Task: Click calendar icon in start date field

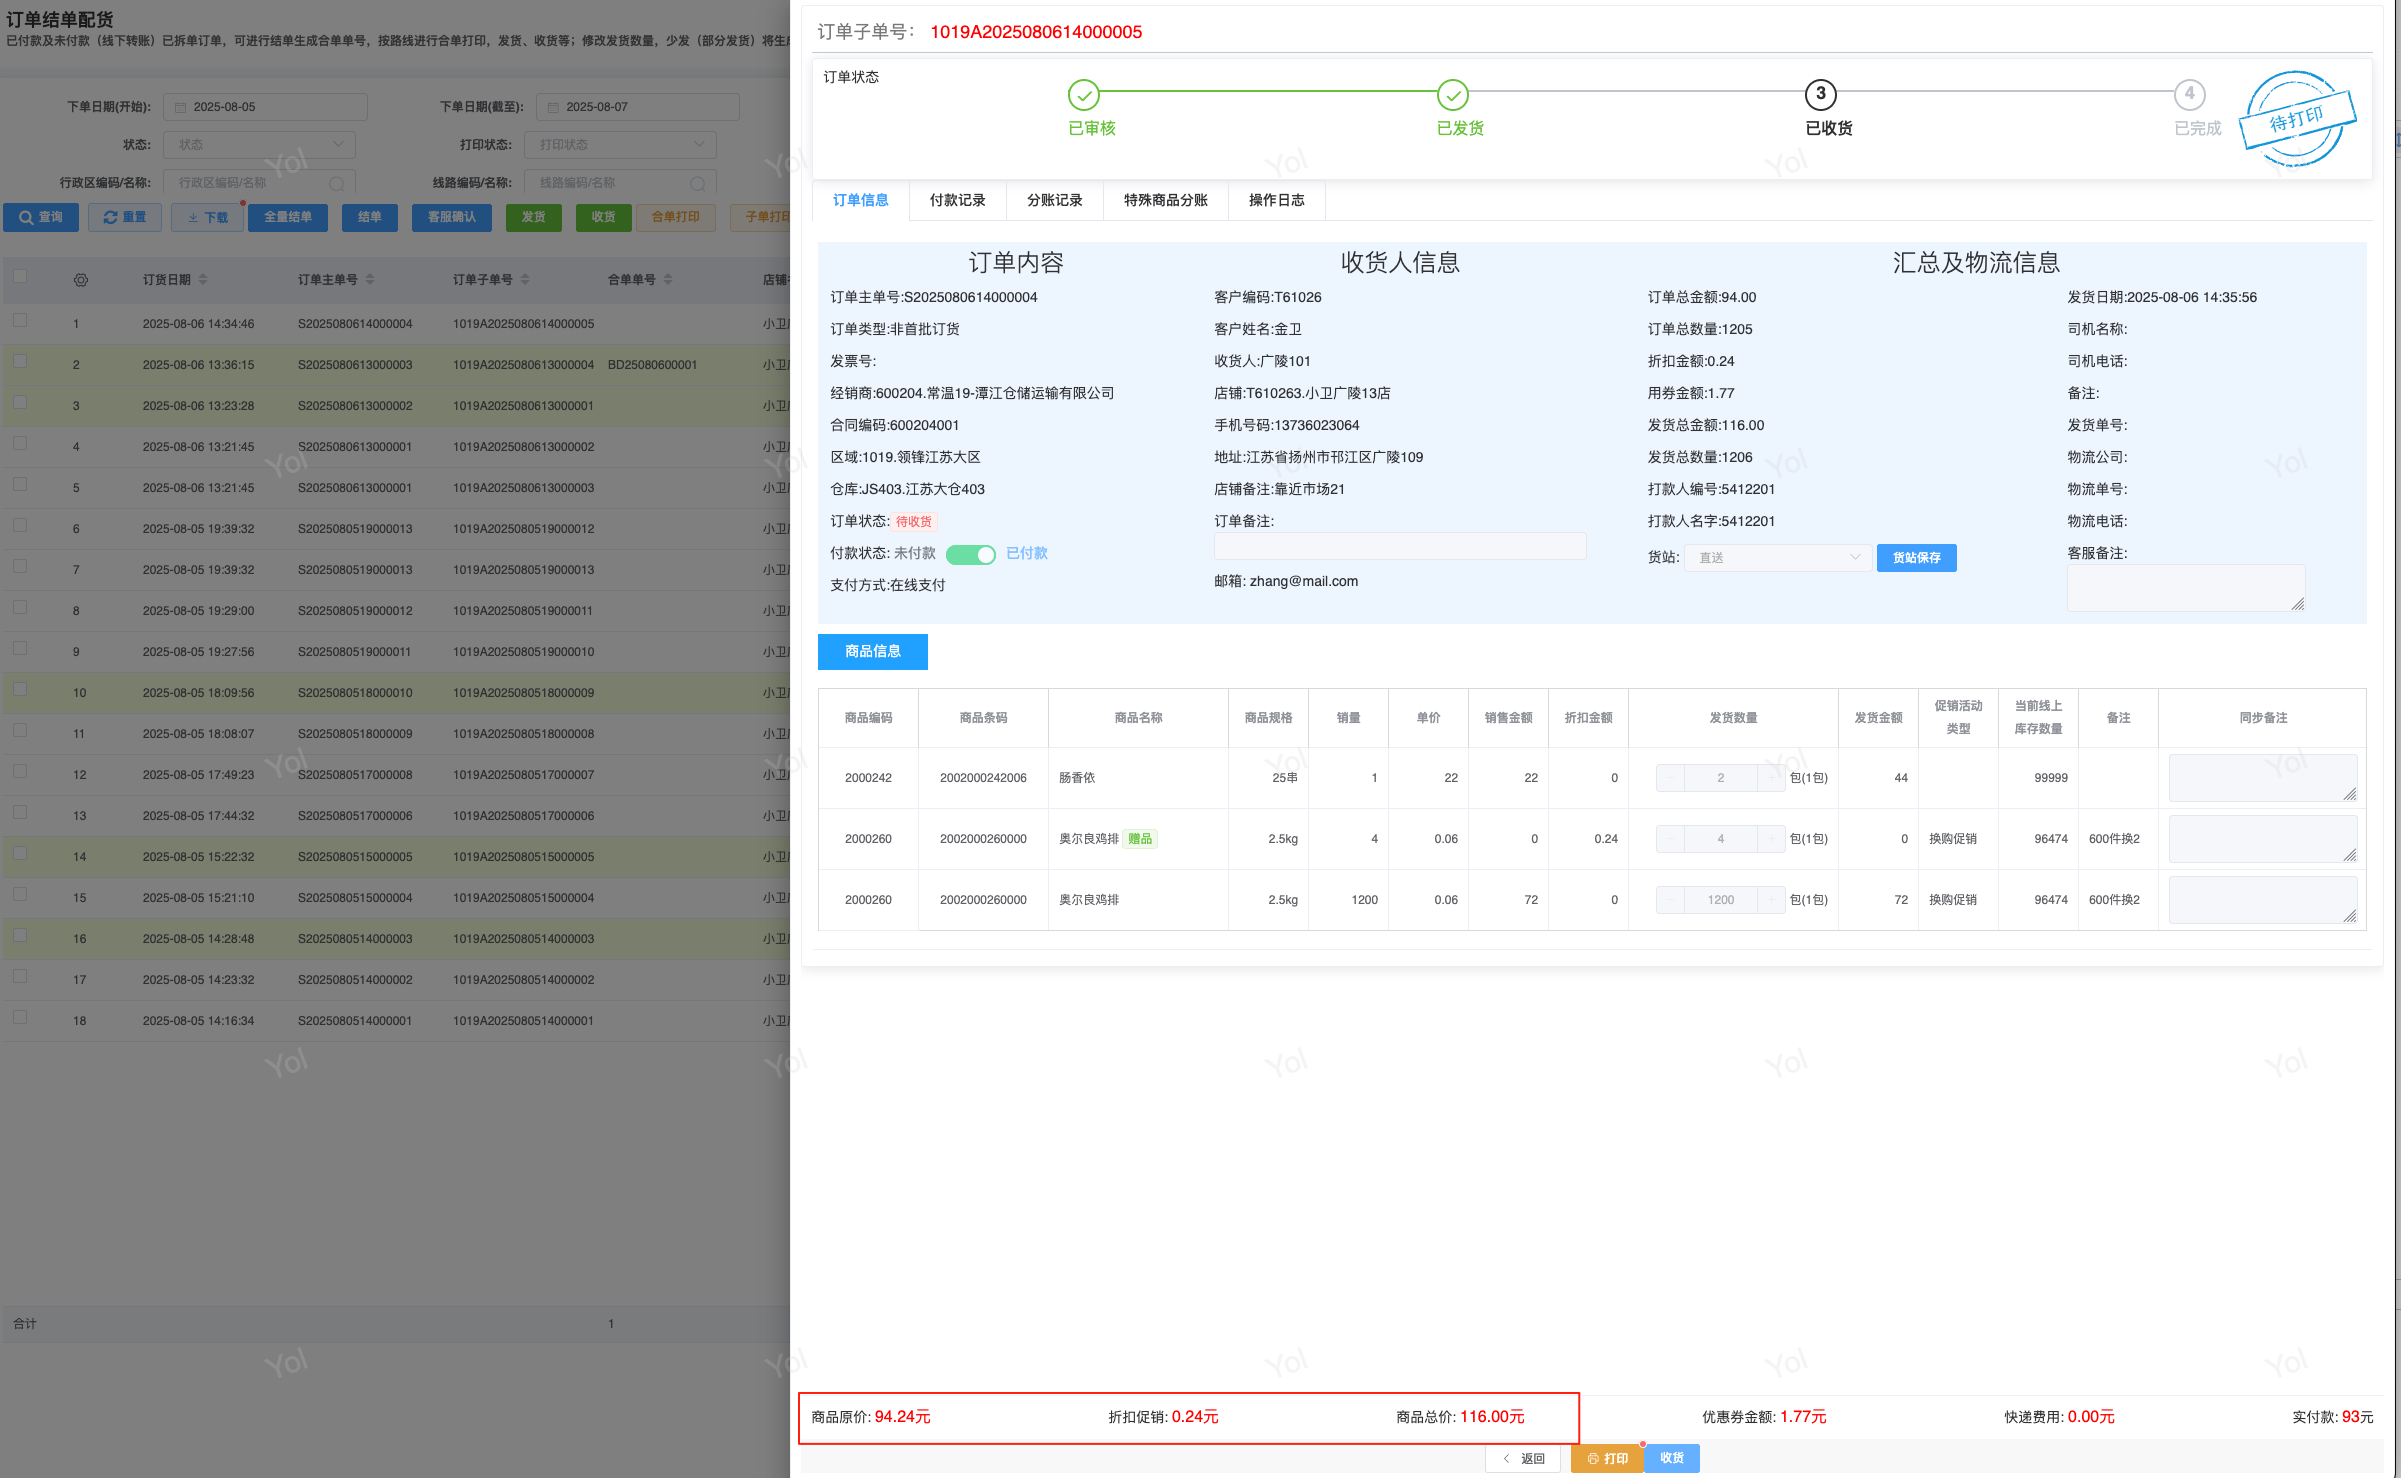Action: (181, 107)
